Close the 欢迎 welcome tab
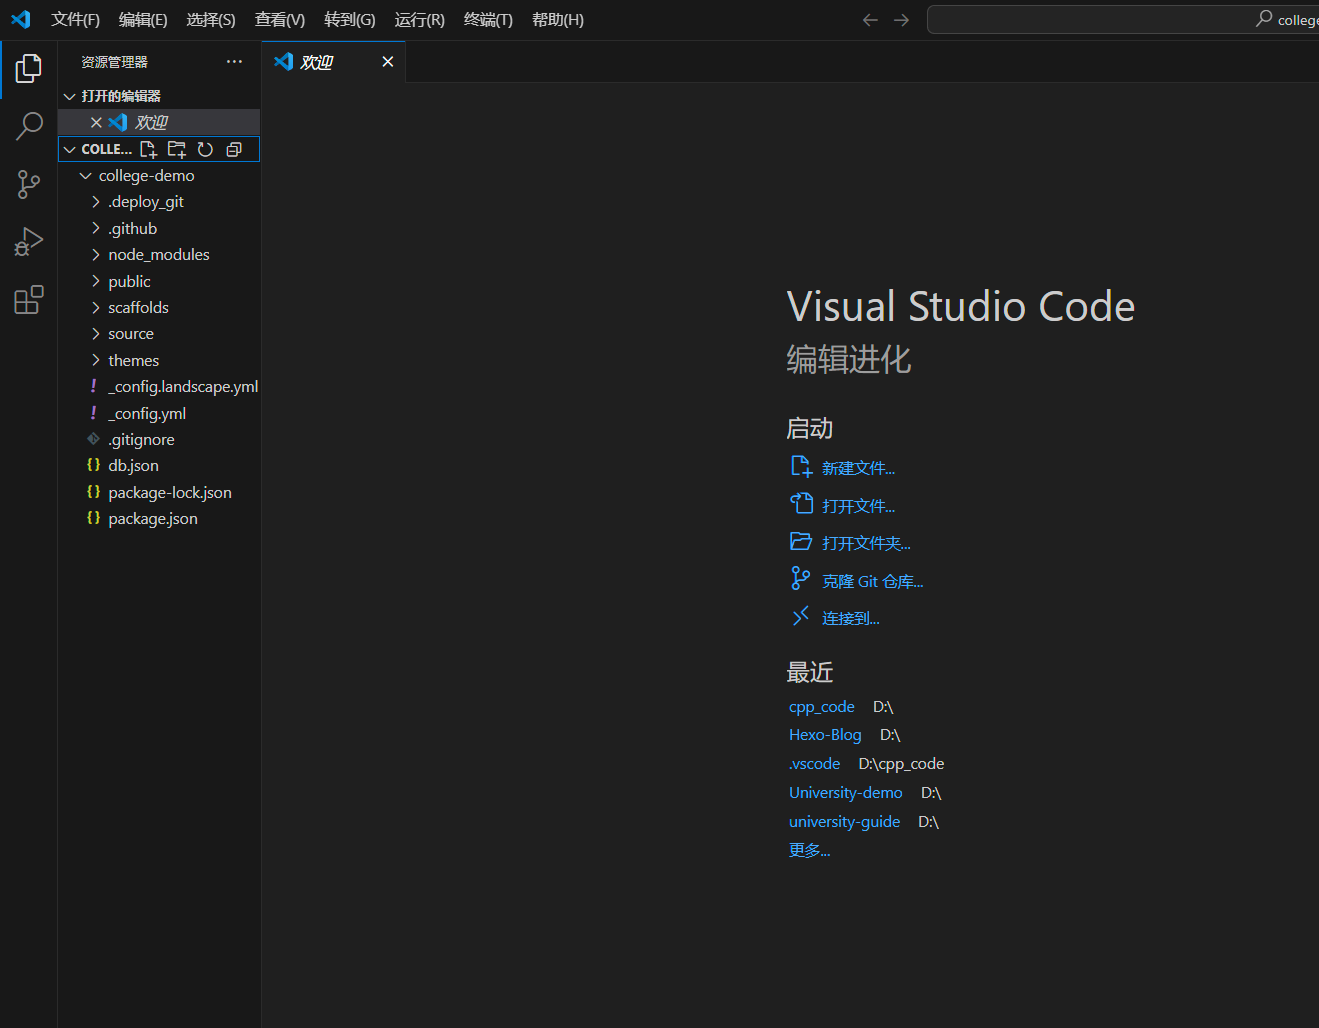 point(388,62)
